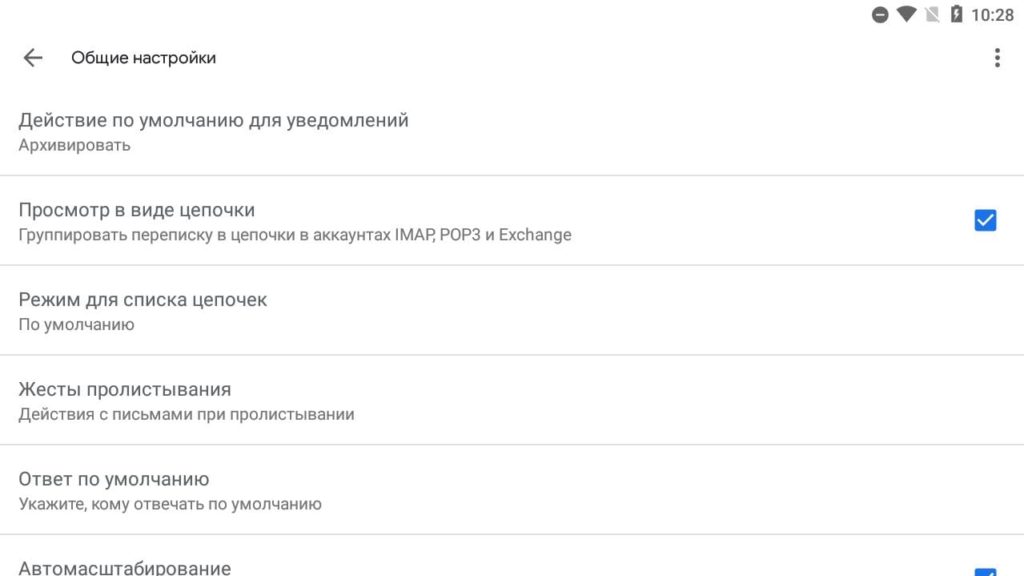The height and width of the screenshot is (576, 1024).
Task: Tap the Do Not Disturb status icon
Action: (x=880, y=14)
